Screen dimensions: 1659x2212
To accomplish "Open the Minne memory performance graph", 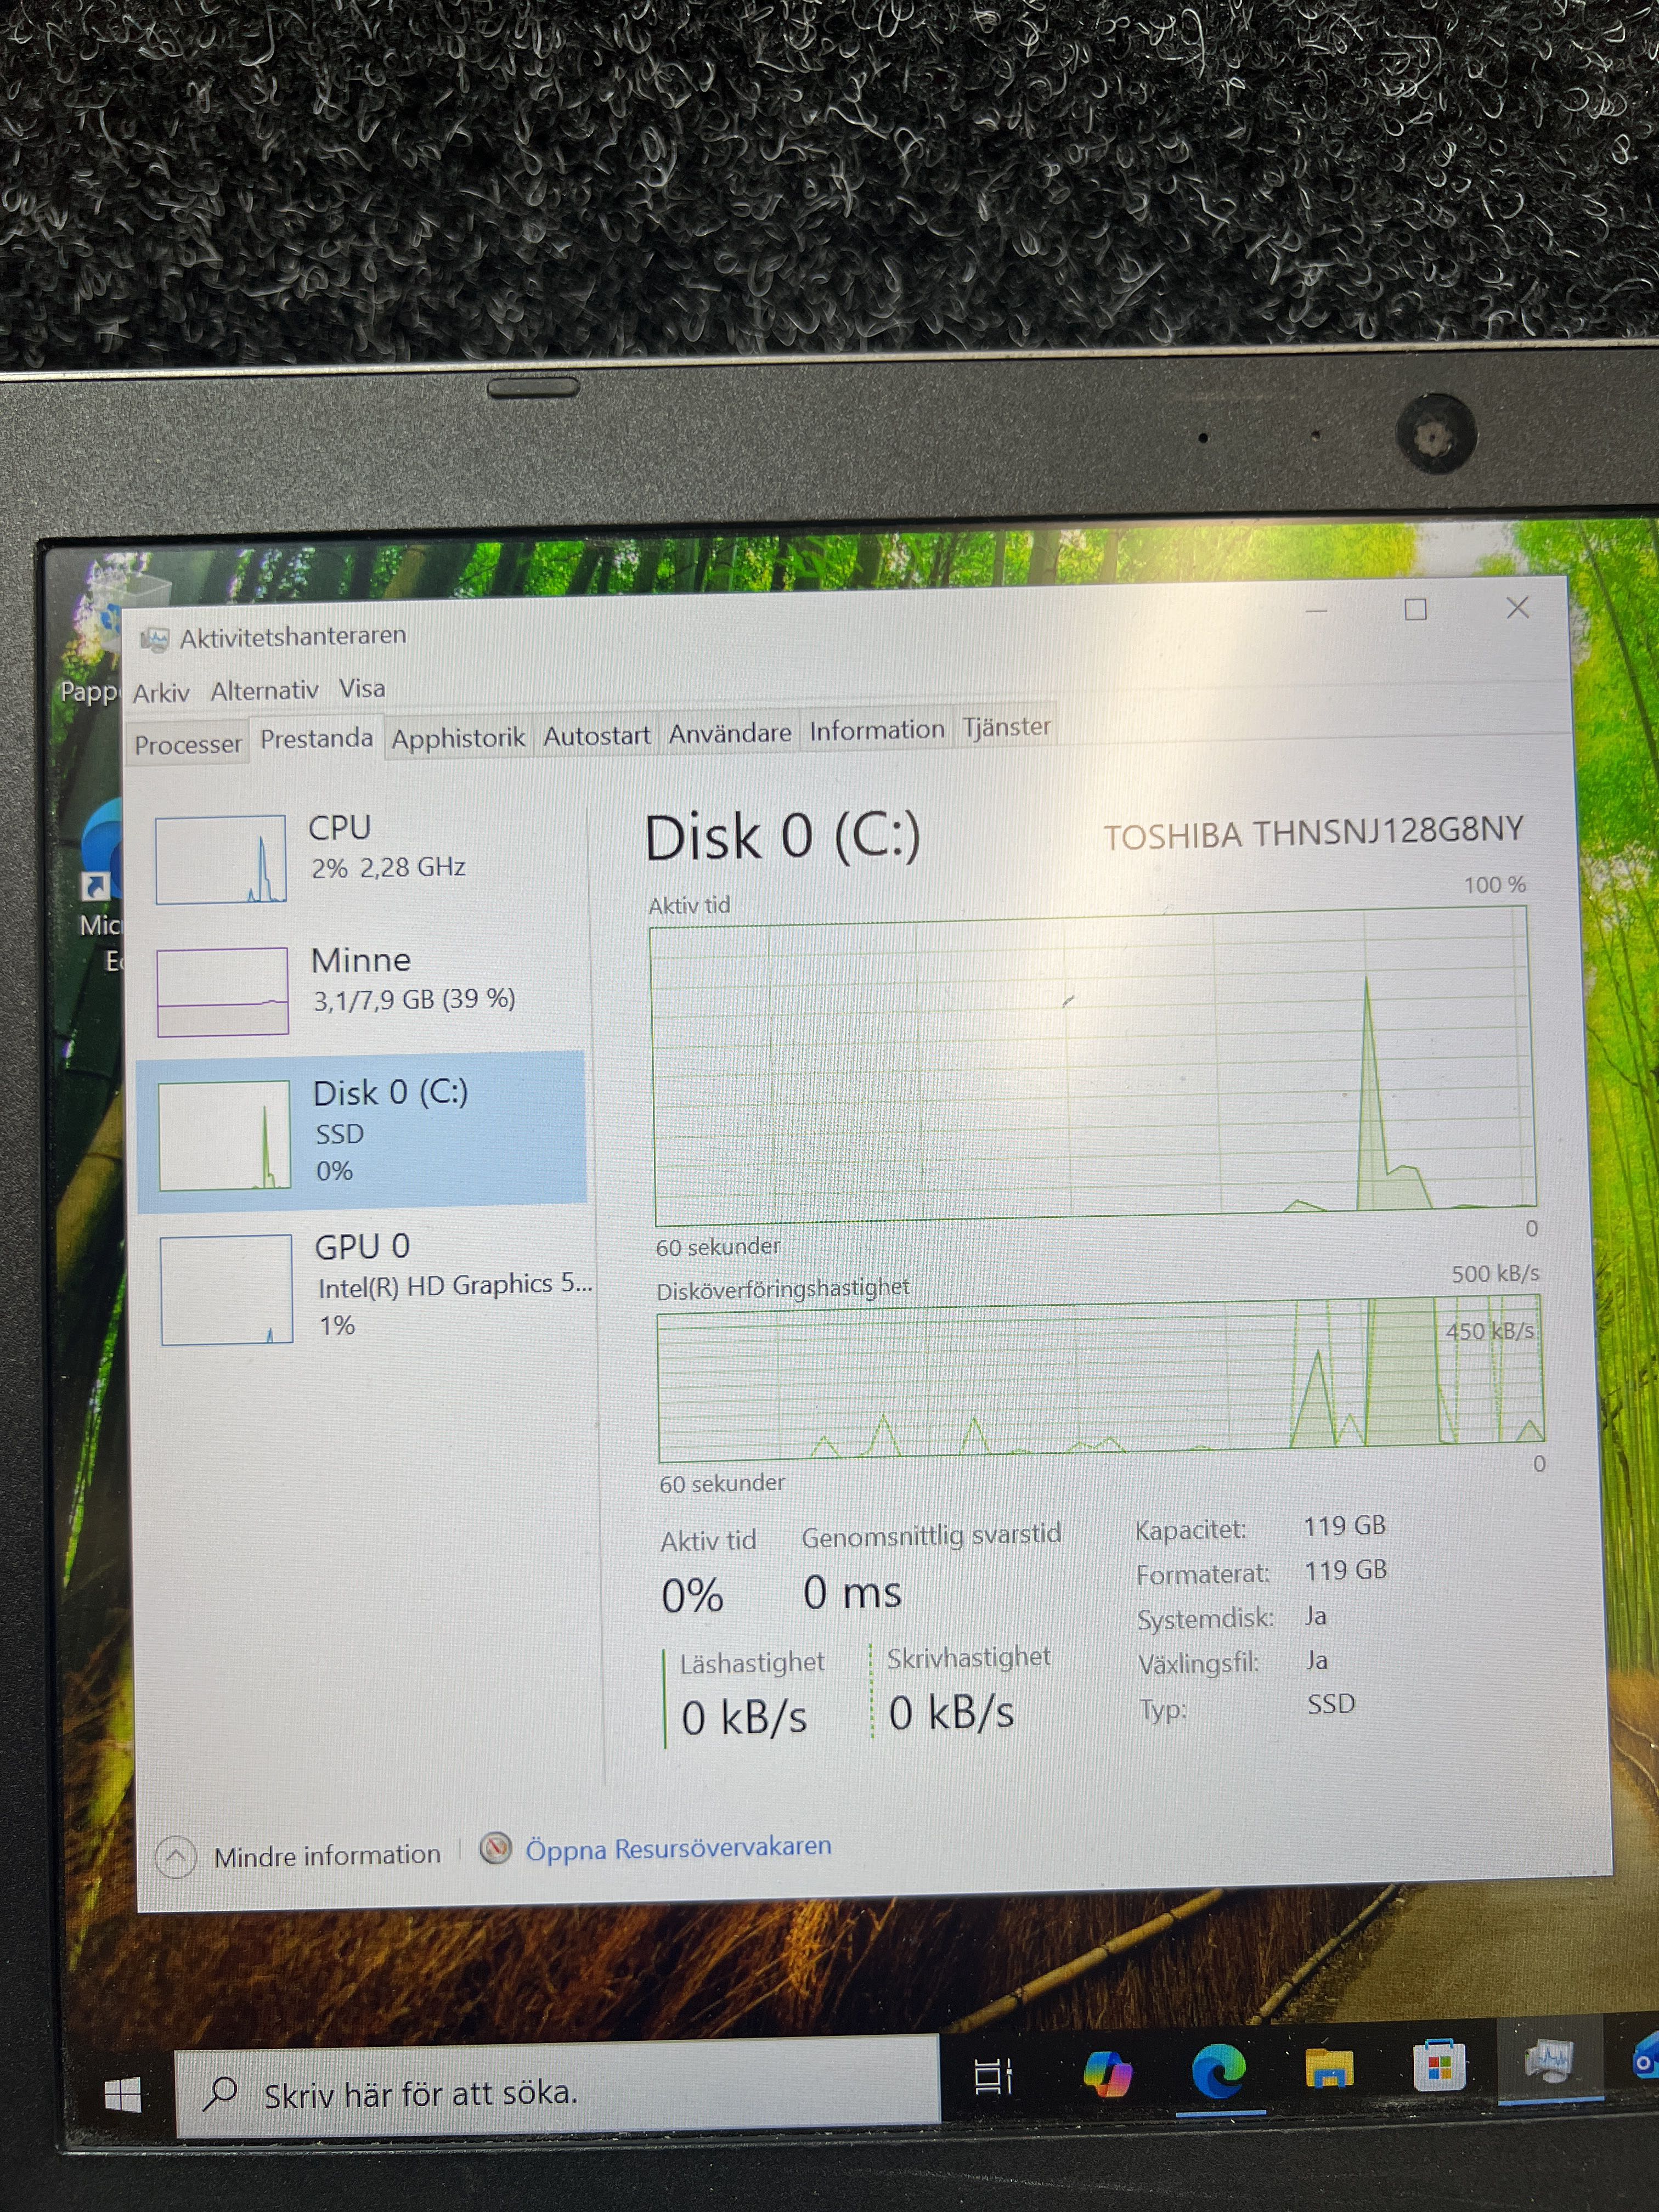I will point(223,991).
